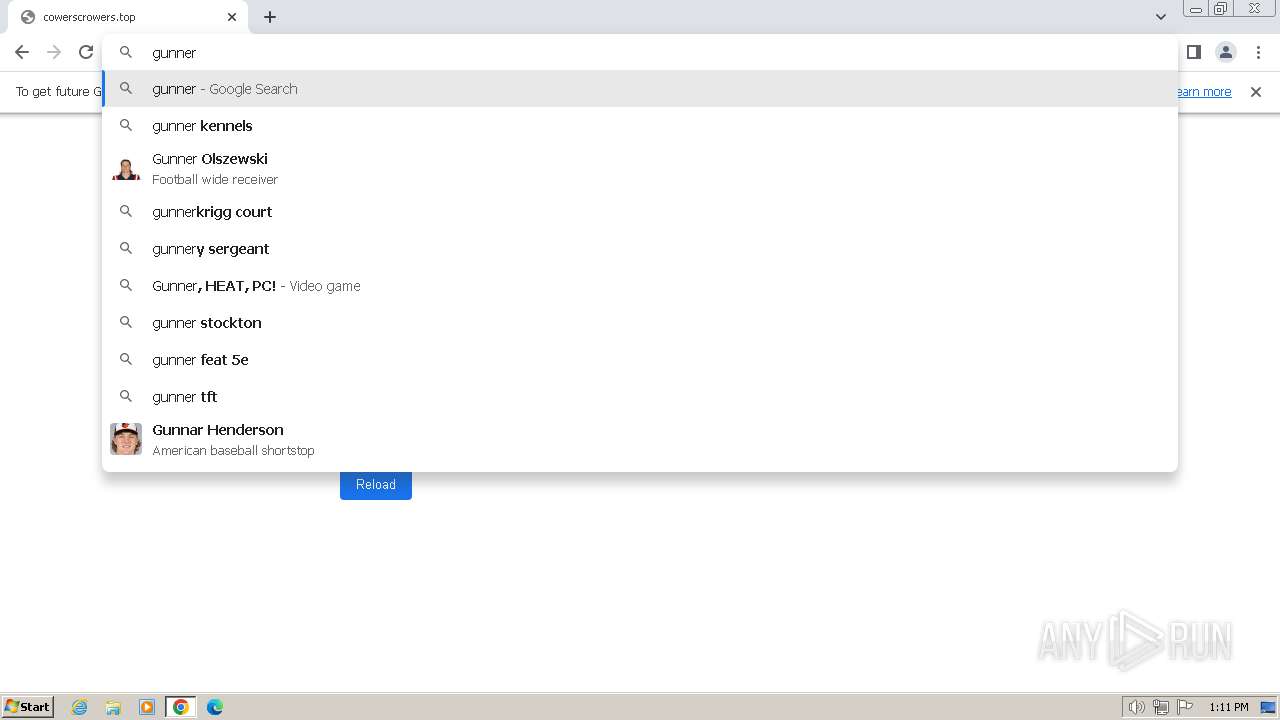Open the Chrome three-dot menu

1258,52
